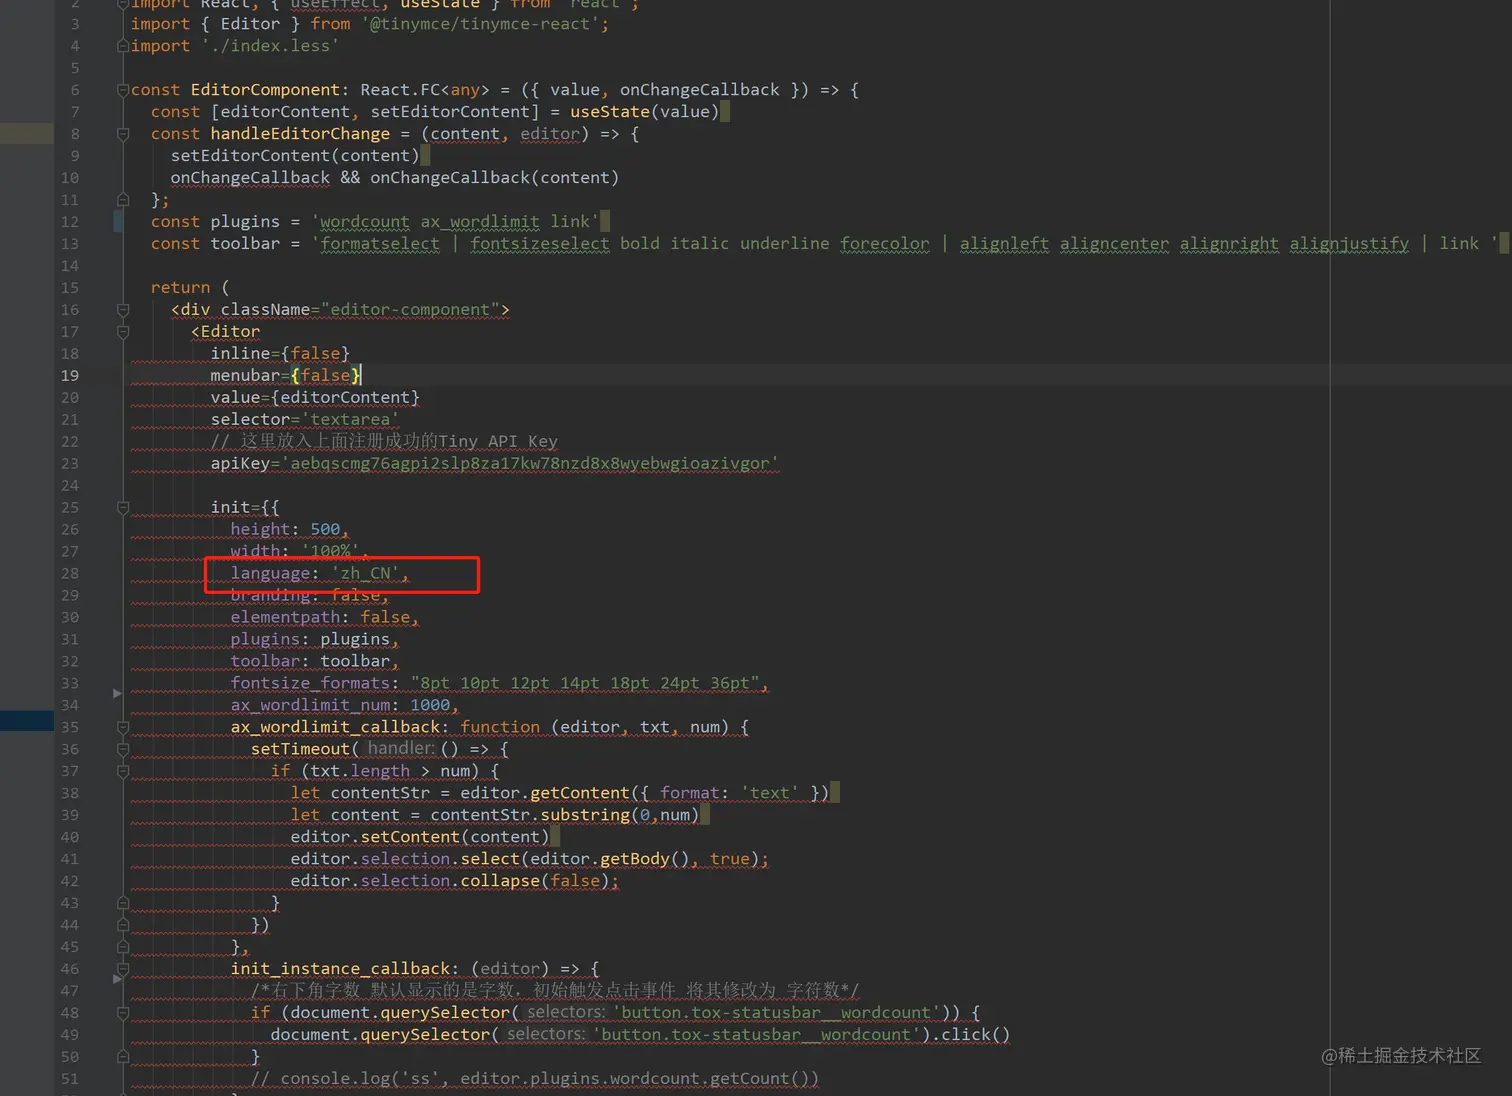
Task: Click 'contentStr' variable declaration on line 38
Action: (380, 793)
